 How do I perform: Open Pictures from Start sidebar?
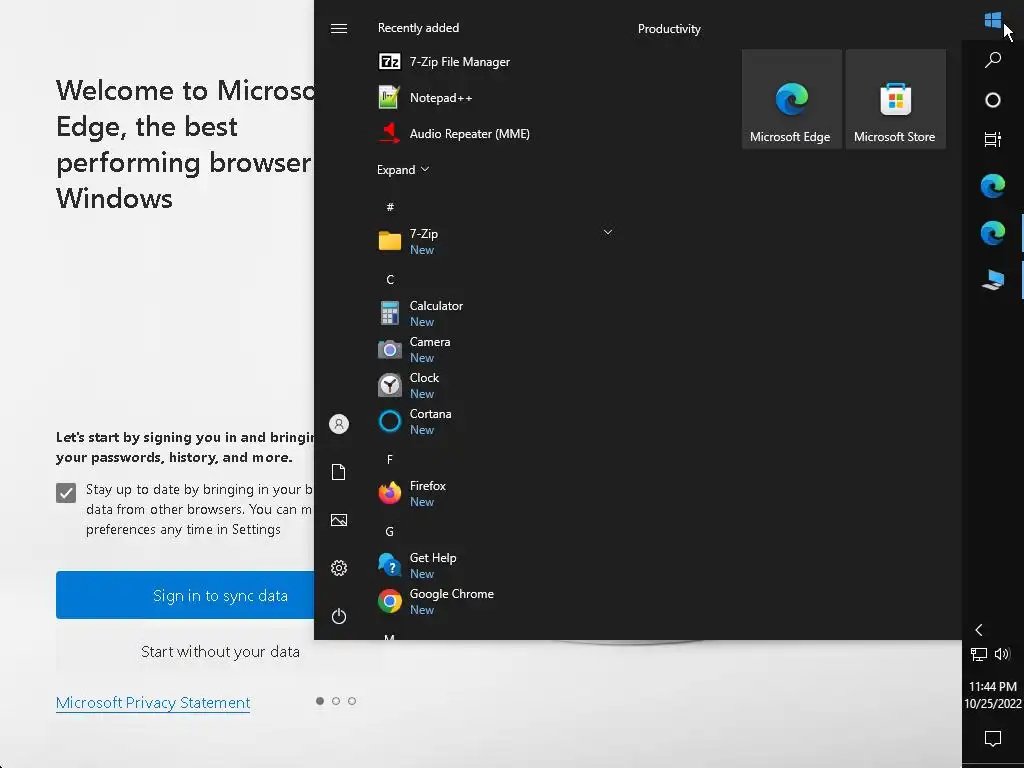[x=338, y=520]
